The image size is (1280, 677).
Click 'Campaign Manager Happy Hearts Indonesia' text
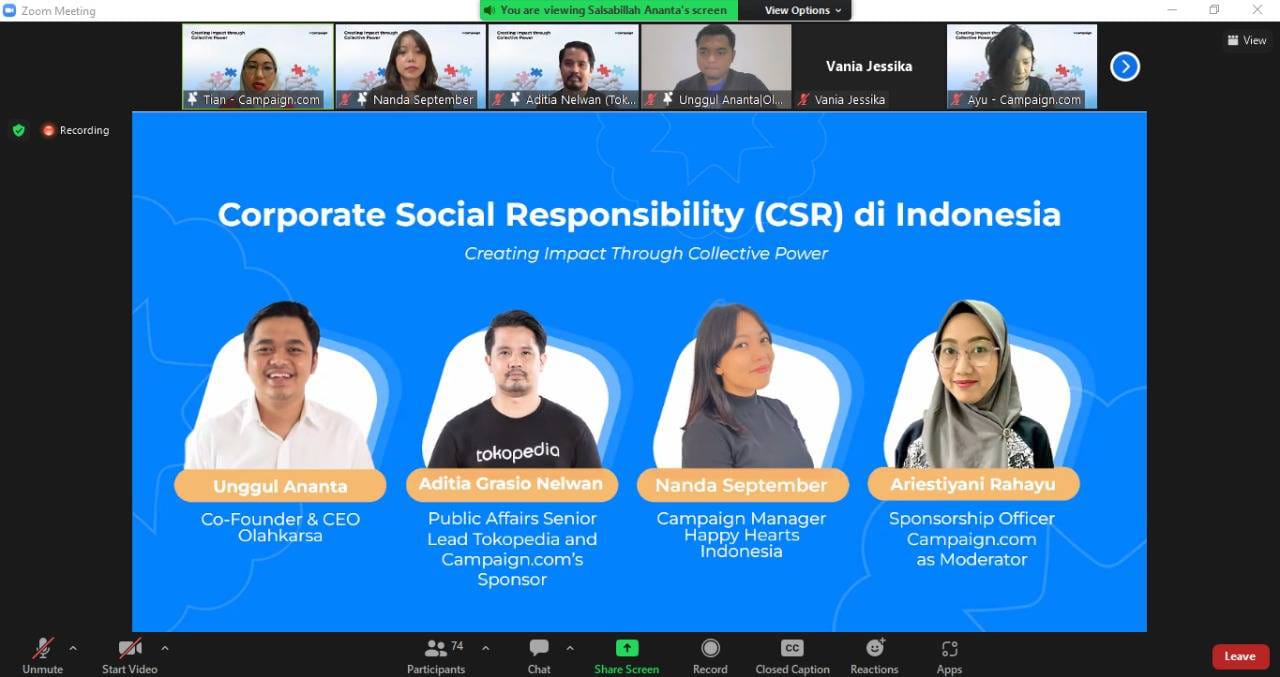click(x=741, y=534)
